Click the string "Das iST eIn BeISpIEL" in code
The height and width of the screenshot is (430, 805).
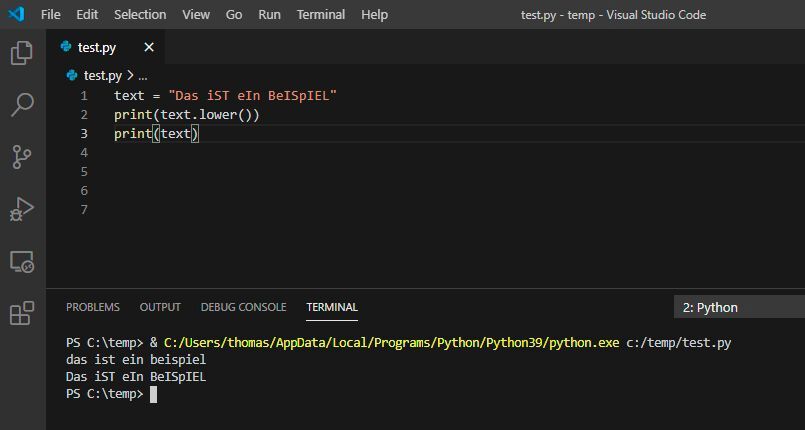tap(253, 95)
